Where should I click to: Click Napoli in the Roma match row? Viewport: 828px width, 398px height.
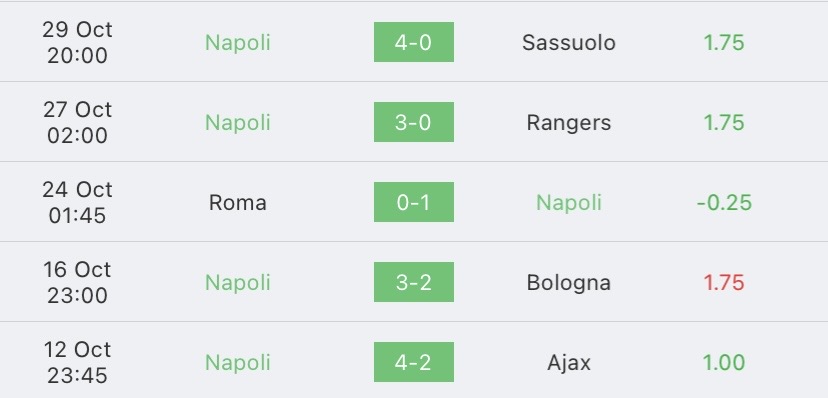click(569, 203)
